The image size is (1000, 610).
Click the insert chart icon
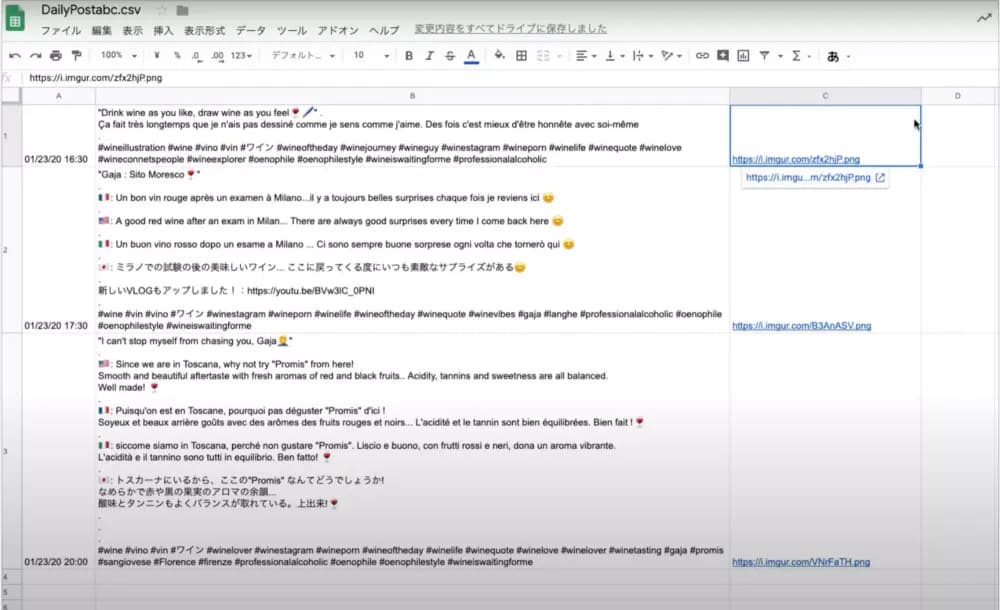[x=743, y=55]
